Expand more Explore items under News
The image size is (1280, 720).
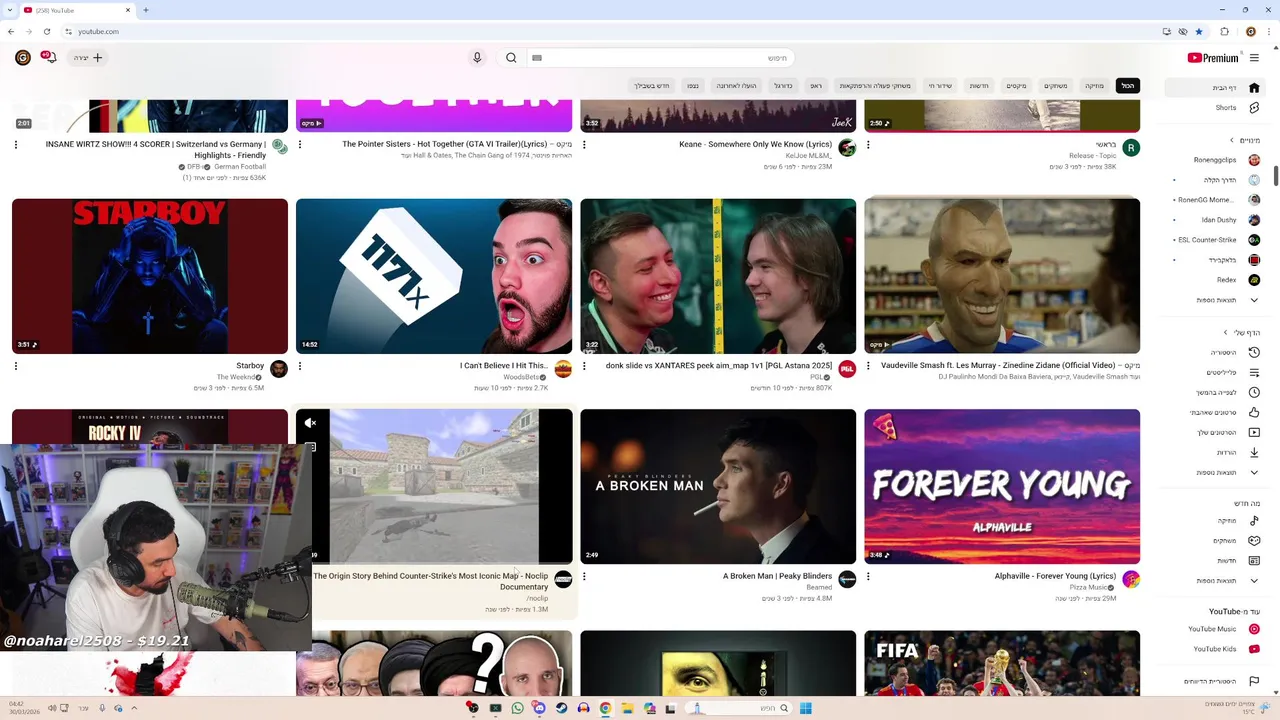(1216, 581)
